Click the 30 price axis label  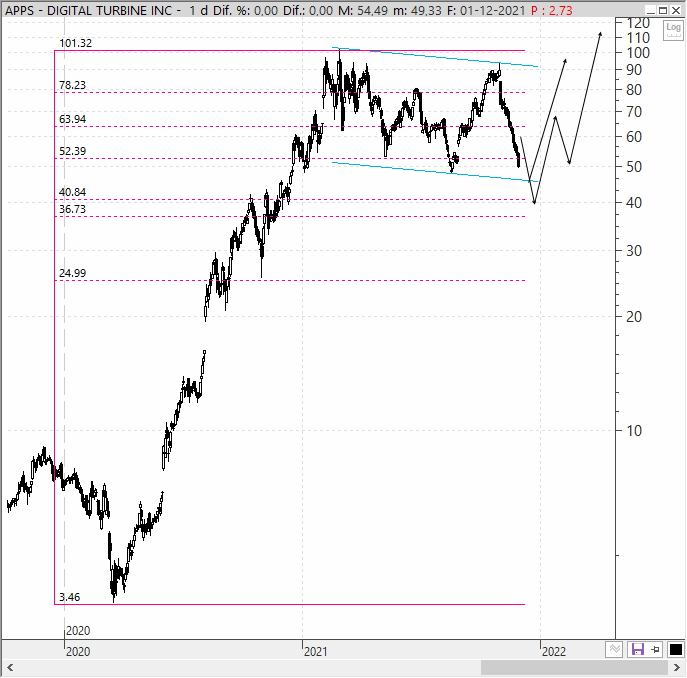(x=634, y=251)
